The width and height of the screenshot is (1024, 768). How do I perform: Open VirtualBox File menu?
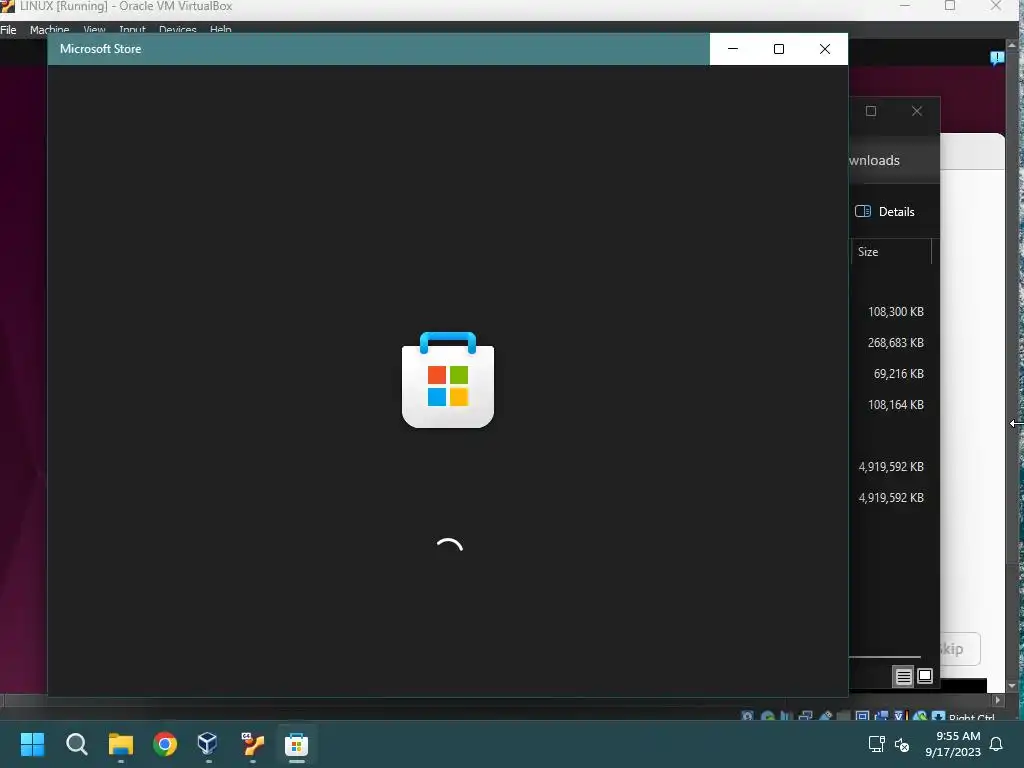(8, 29)
